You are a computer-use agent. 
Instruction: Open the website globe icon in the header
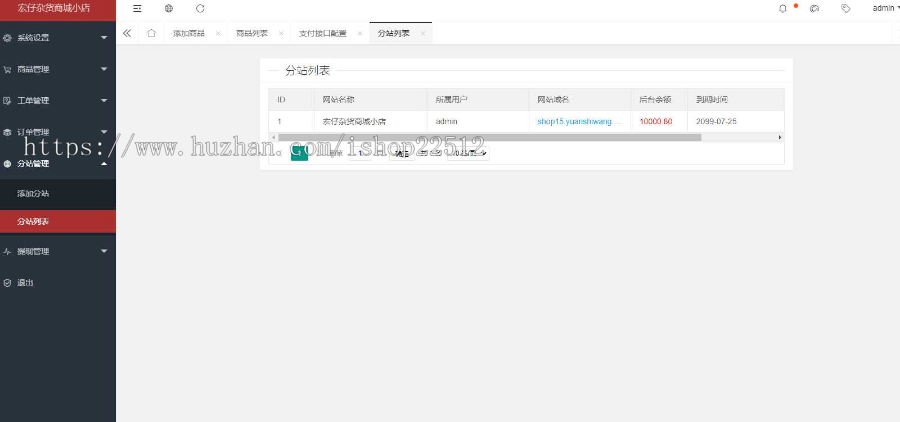pos(169,9)
